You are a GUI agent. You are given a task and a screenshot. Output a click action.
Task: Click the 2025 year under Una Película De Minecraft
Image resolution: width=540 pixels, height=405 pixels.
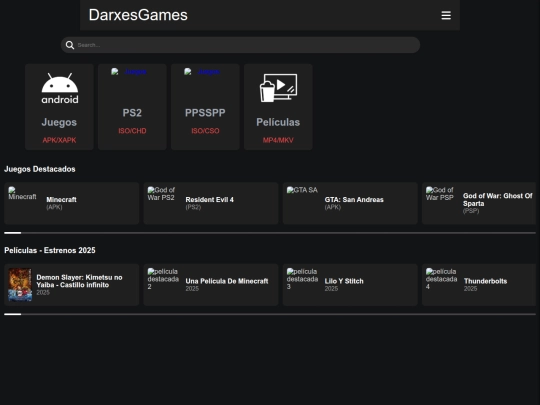click(192, 289)
